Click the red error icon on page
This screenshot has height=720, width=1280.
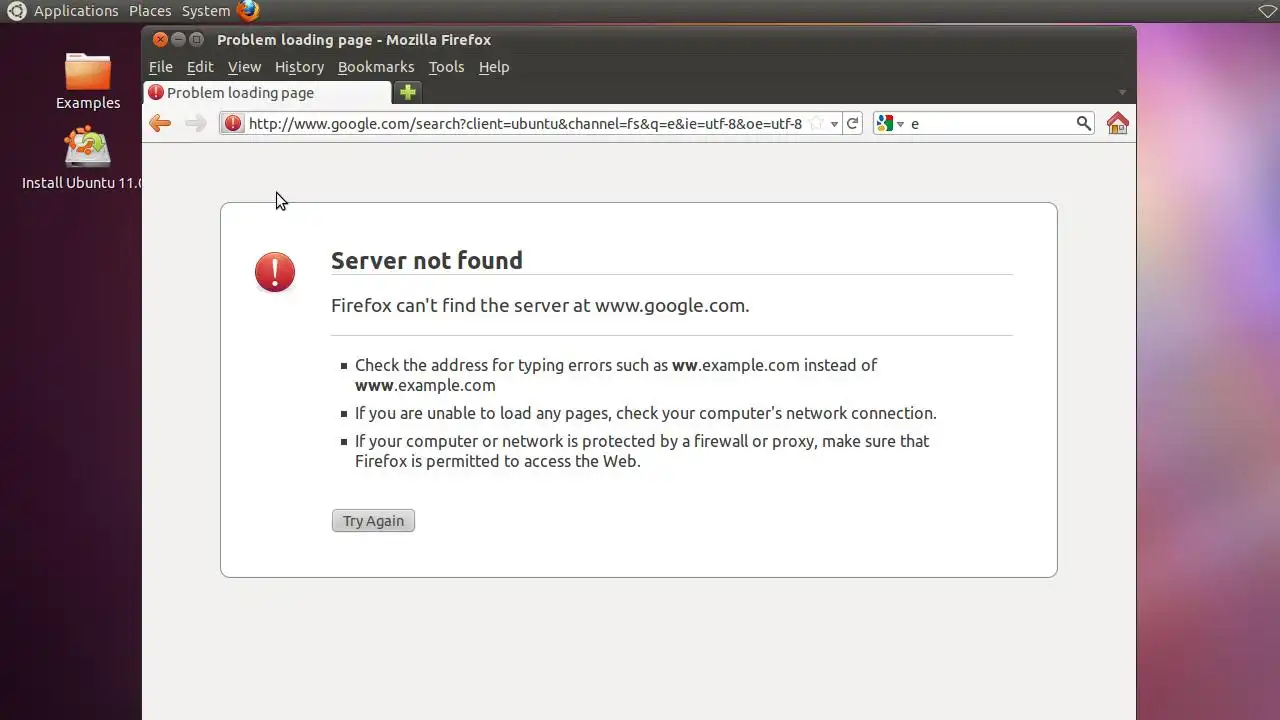pos(275,272)
